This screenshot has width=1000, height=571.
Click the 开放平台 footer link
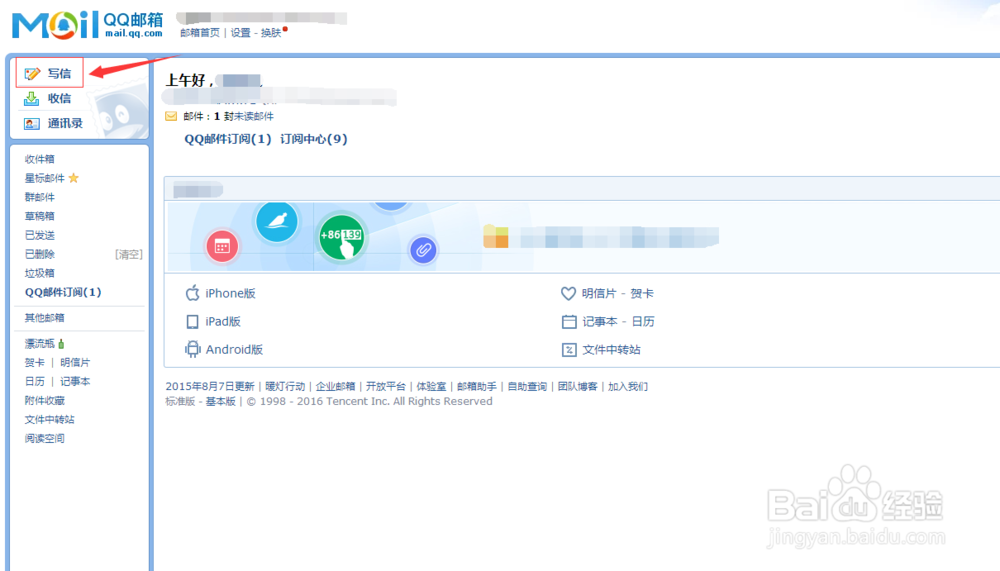pos(386,387)
